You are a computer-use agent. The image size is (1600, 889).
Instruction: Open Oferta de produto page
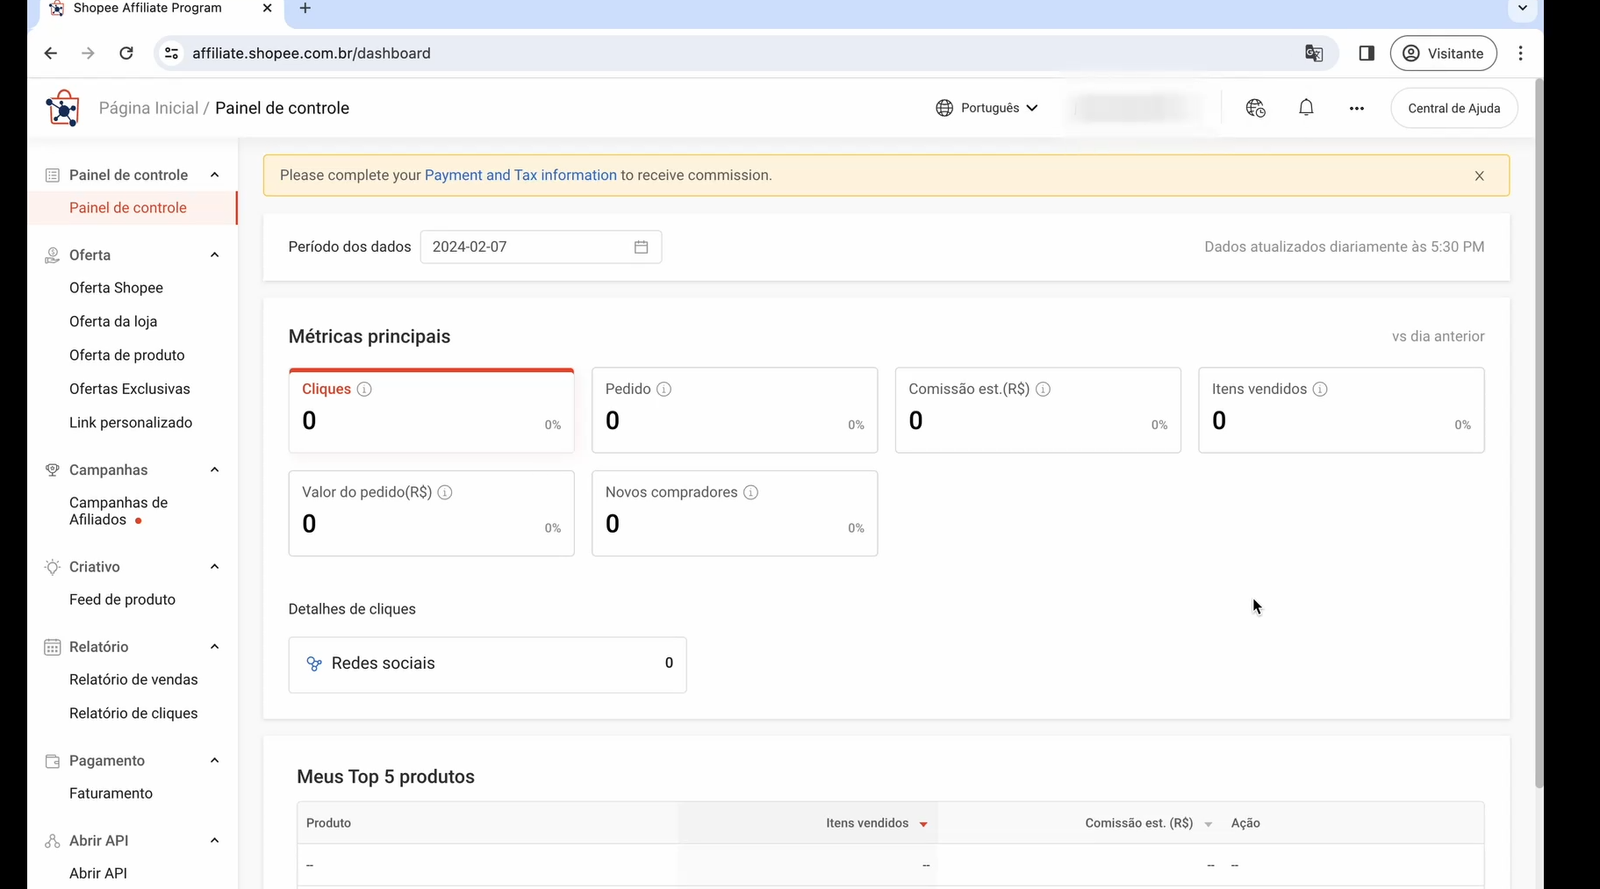click(x=127, y=356)
